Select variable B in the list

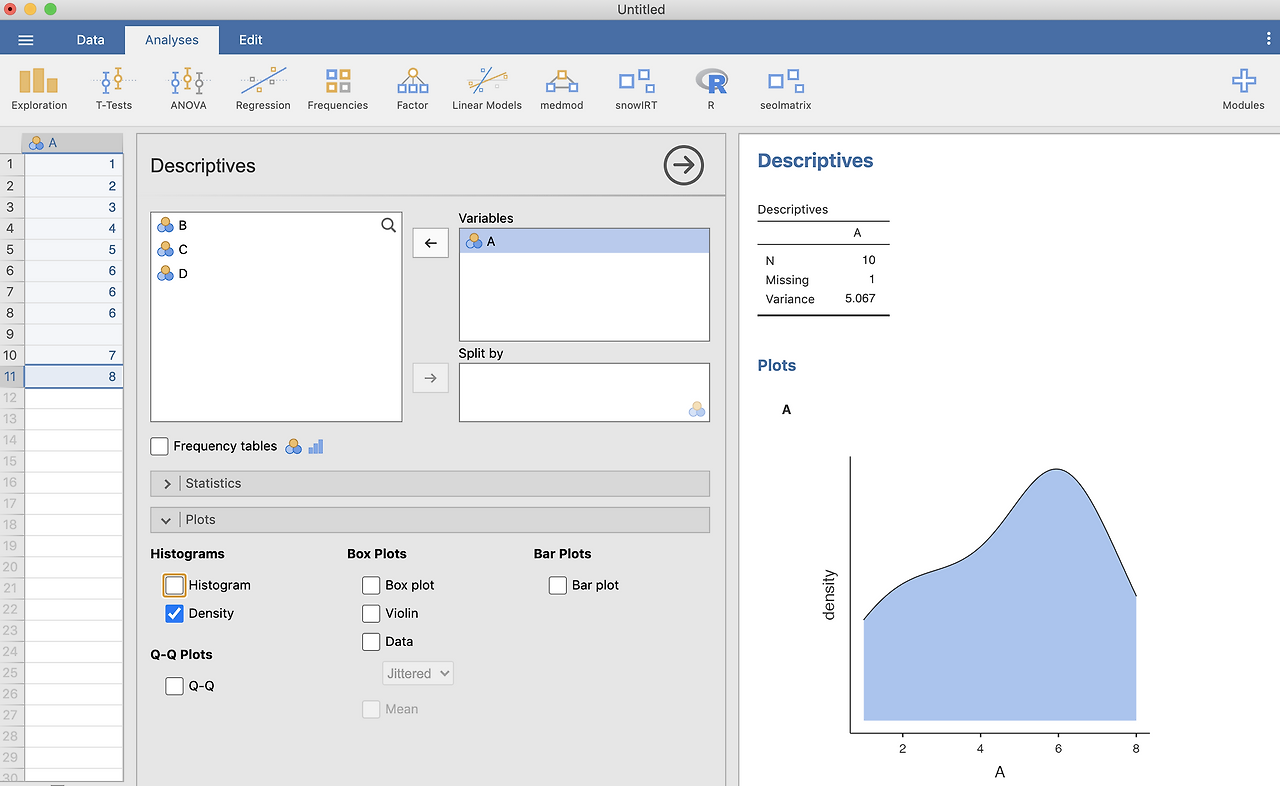[x=276, y=226]
